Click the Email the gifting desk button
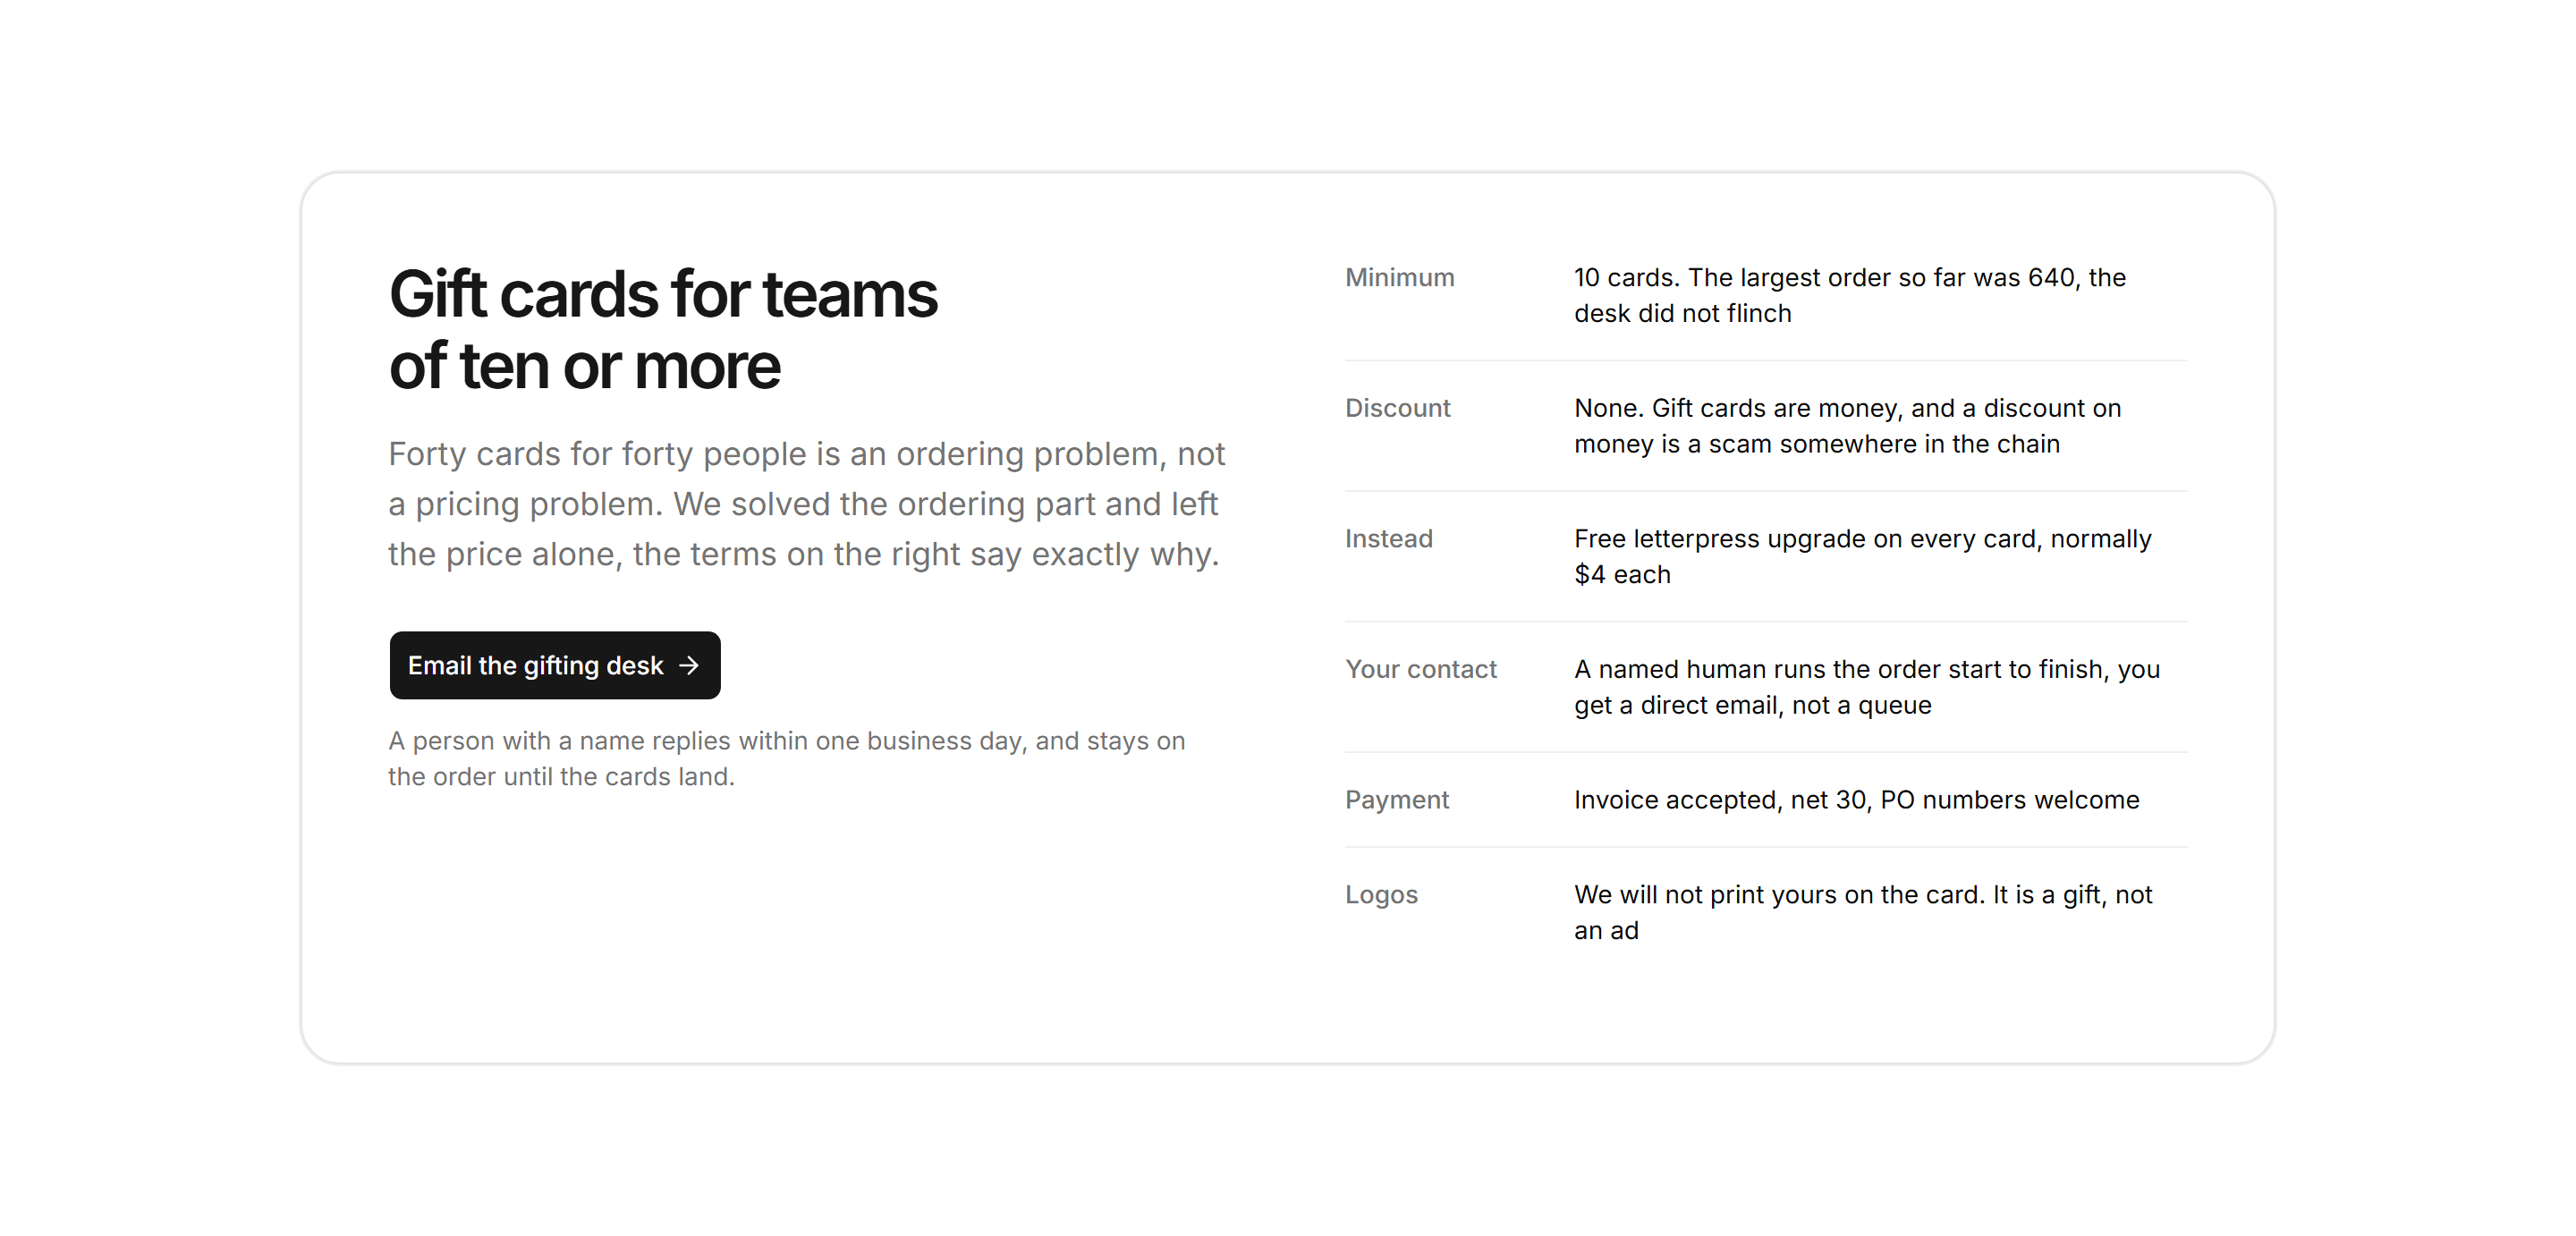Screen dimensions: 2576x1236 point(555,665)
